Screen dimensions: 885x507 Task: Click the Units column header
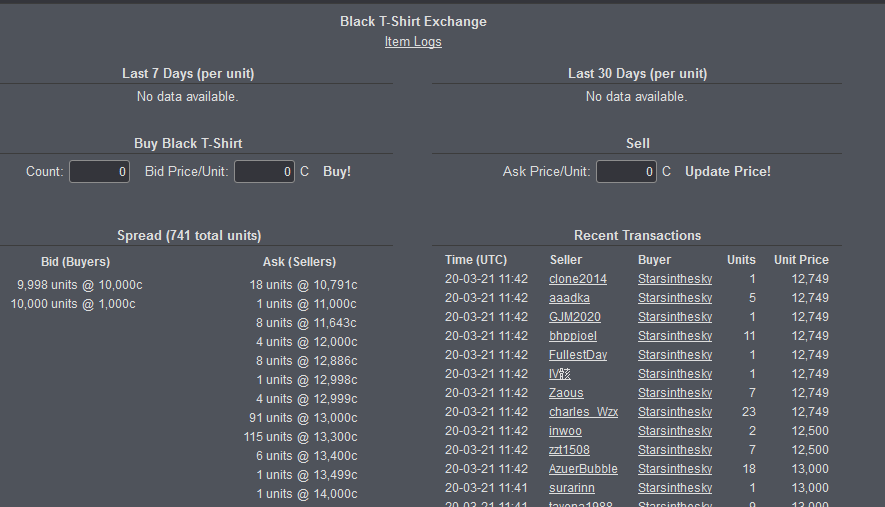point(741,260)
